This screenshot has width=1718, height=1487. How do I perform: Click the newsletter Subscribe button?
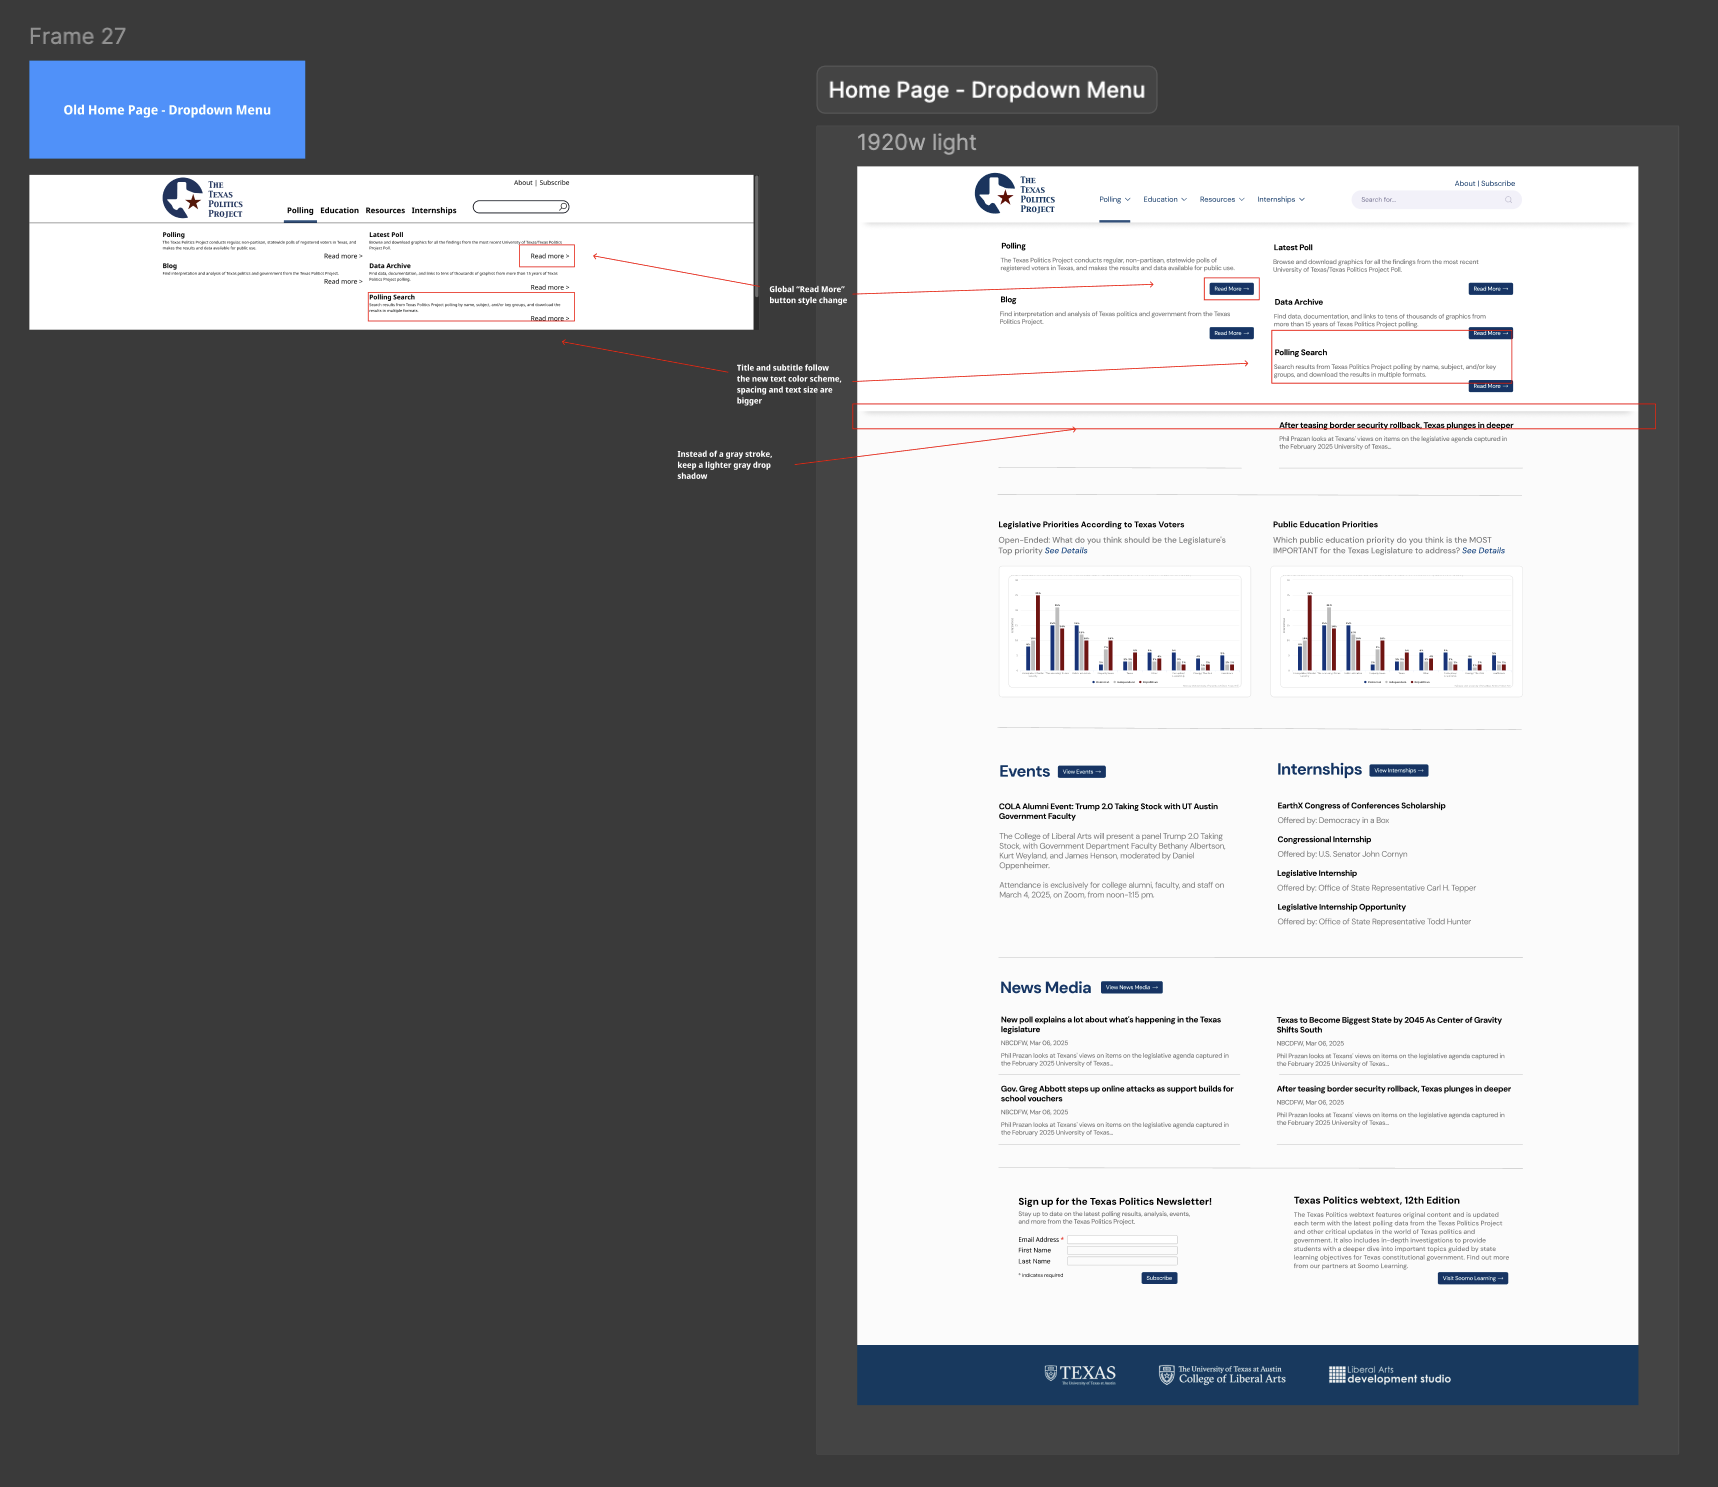[x=1159, y=1278]
